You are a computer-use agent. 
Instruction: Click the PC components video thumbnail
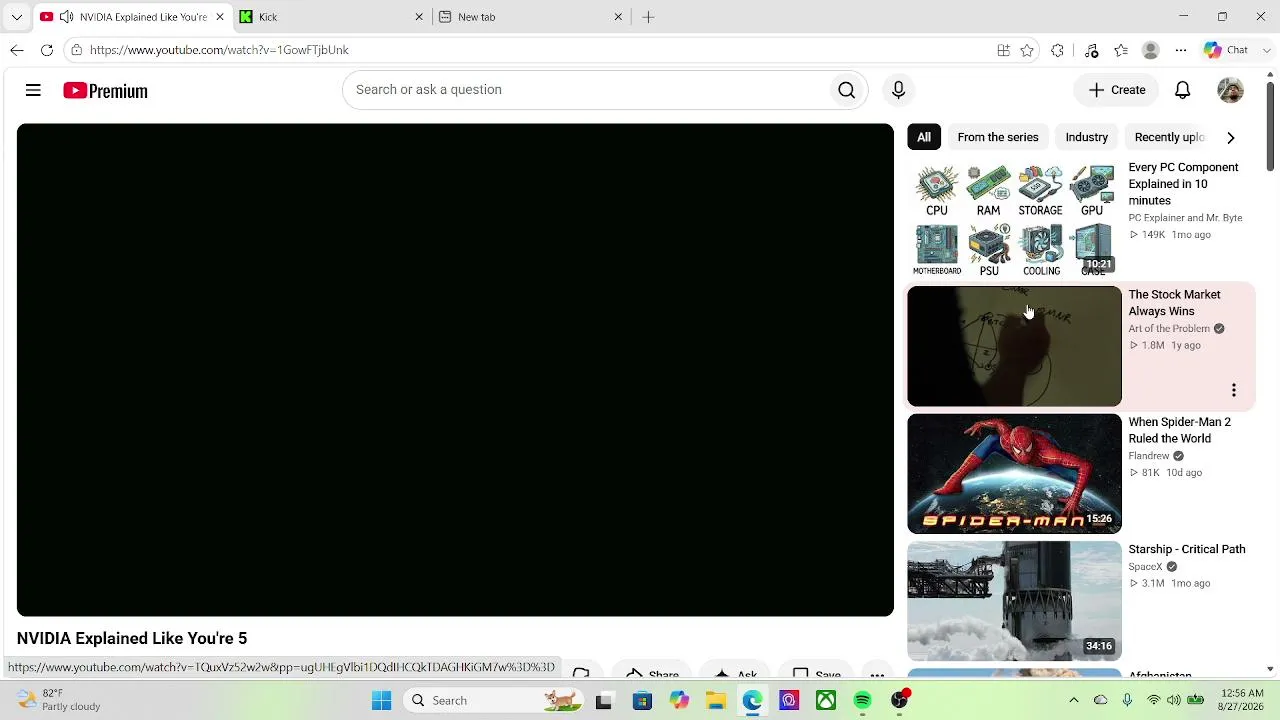click(1014, 219)
